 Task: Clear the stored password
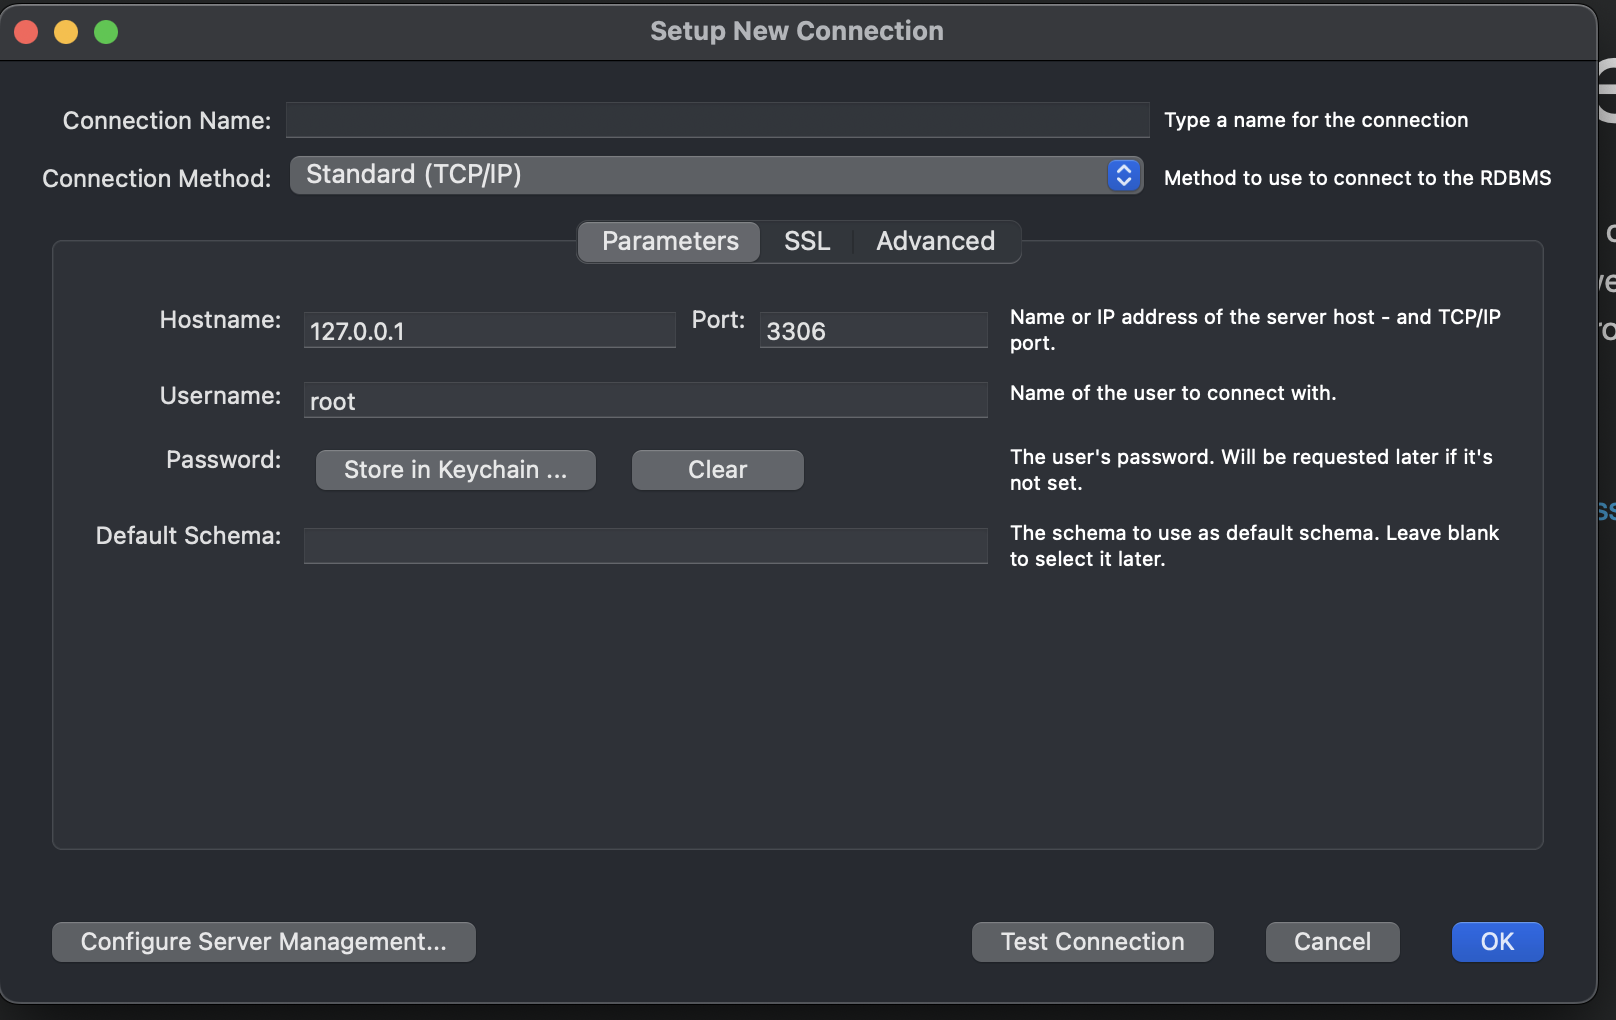717,470
